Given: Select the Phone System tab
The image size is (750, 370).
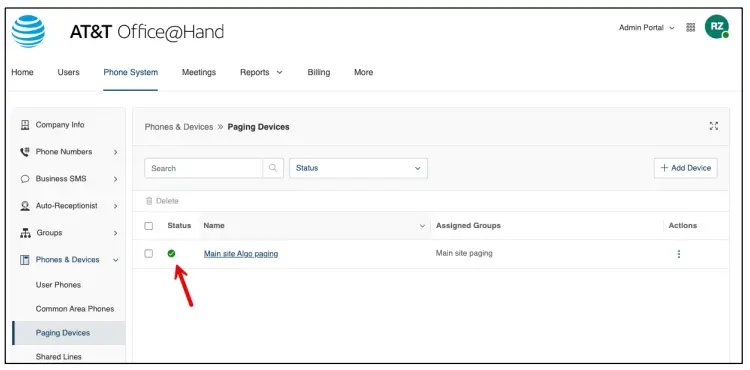Looking at the screenshot, I should click(x=131, y=72).
